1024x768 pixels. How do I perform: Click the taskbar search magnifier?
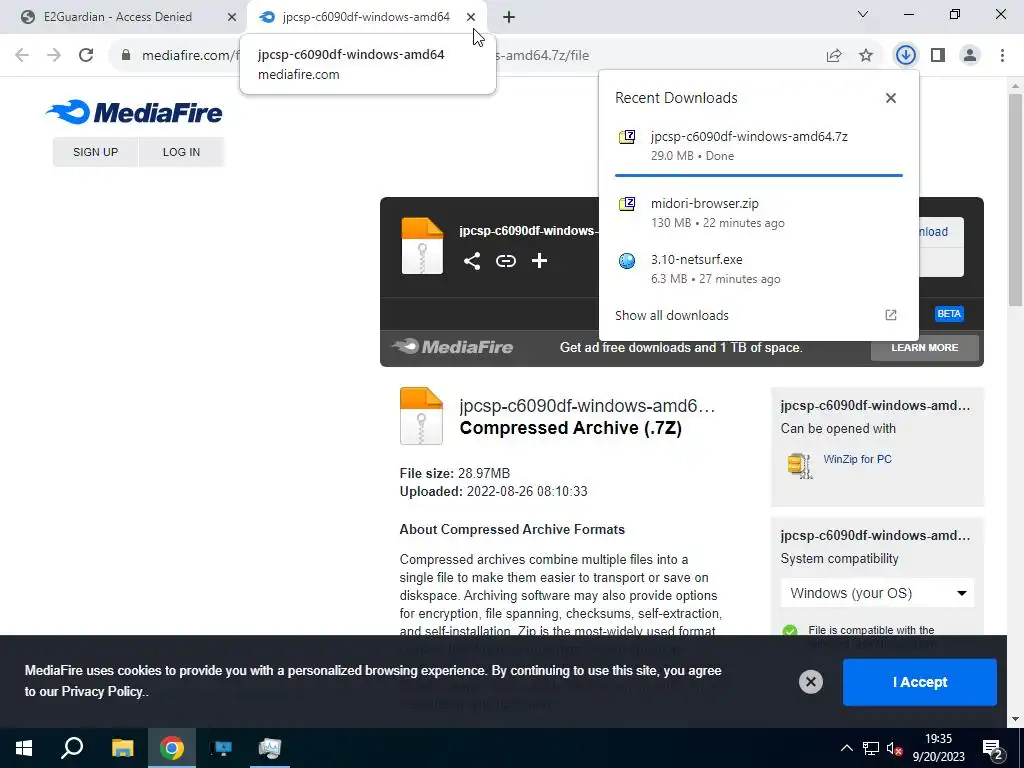click(x=72, y=748)
